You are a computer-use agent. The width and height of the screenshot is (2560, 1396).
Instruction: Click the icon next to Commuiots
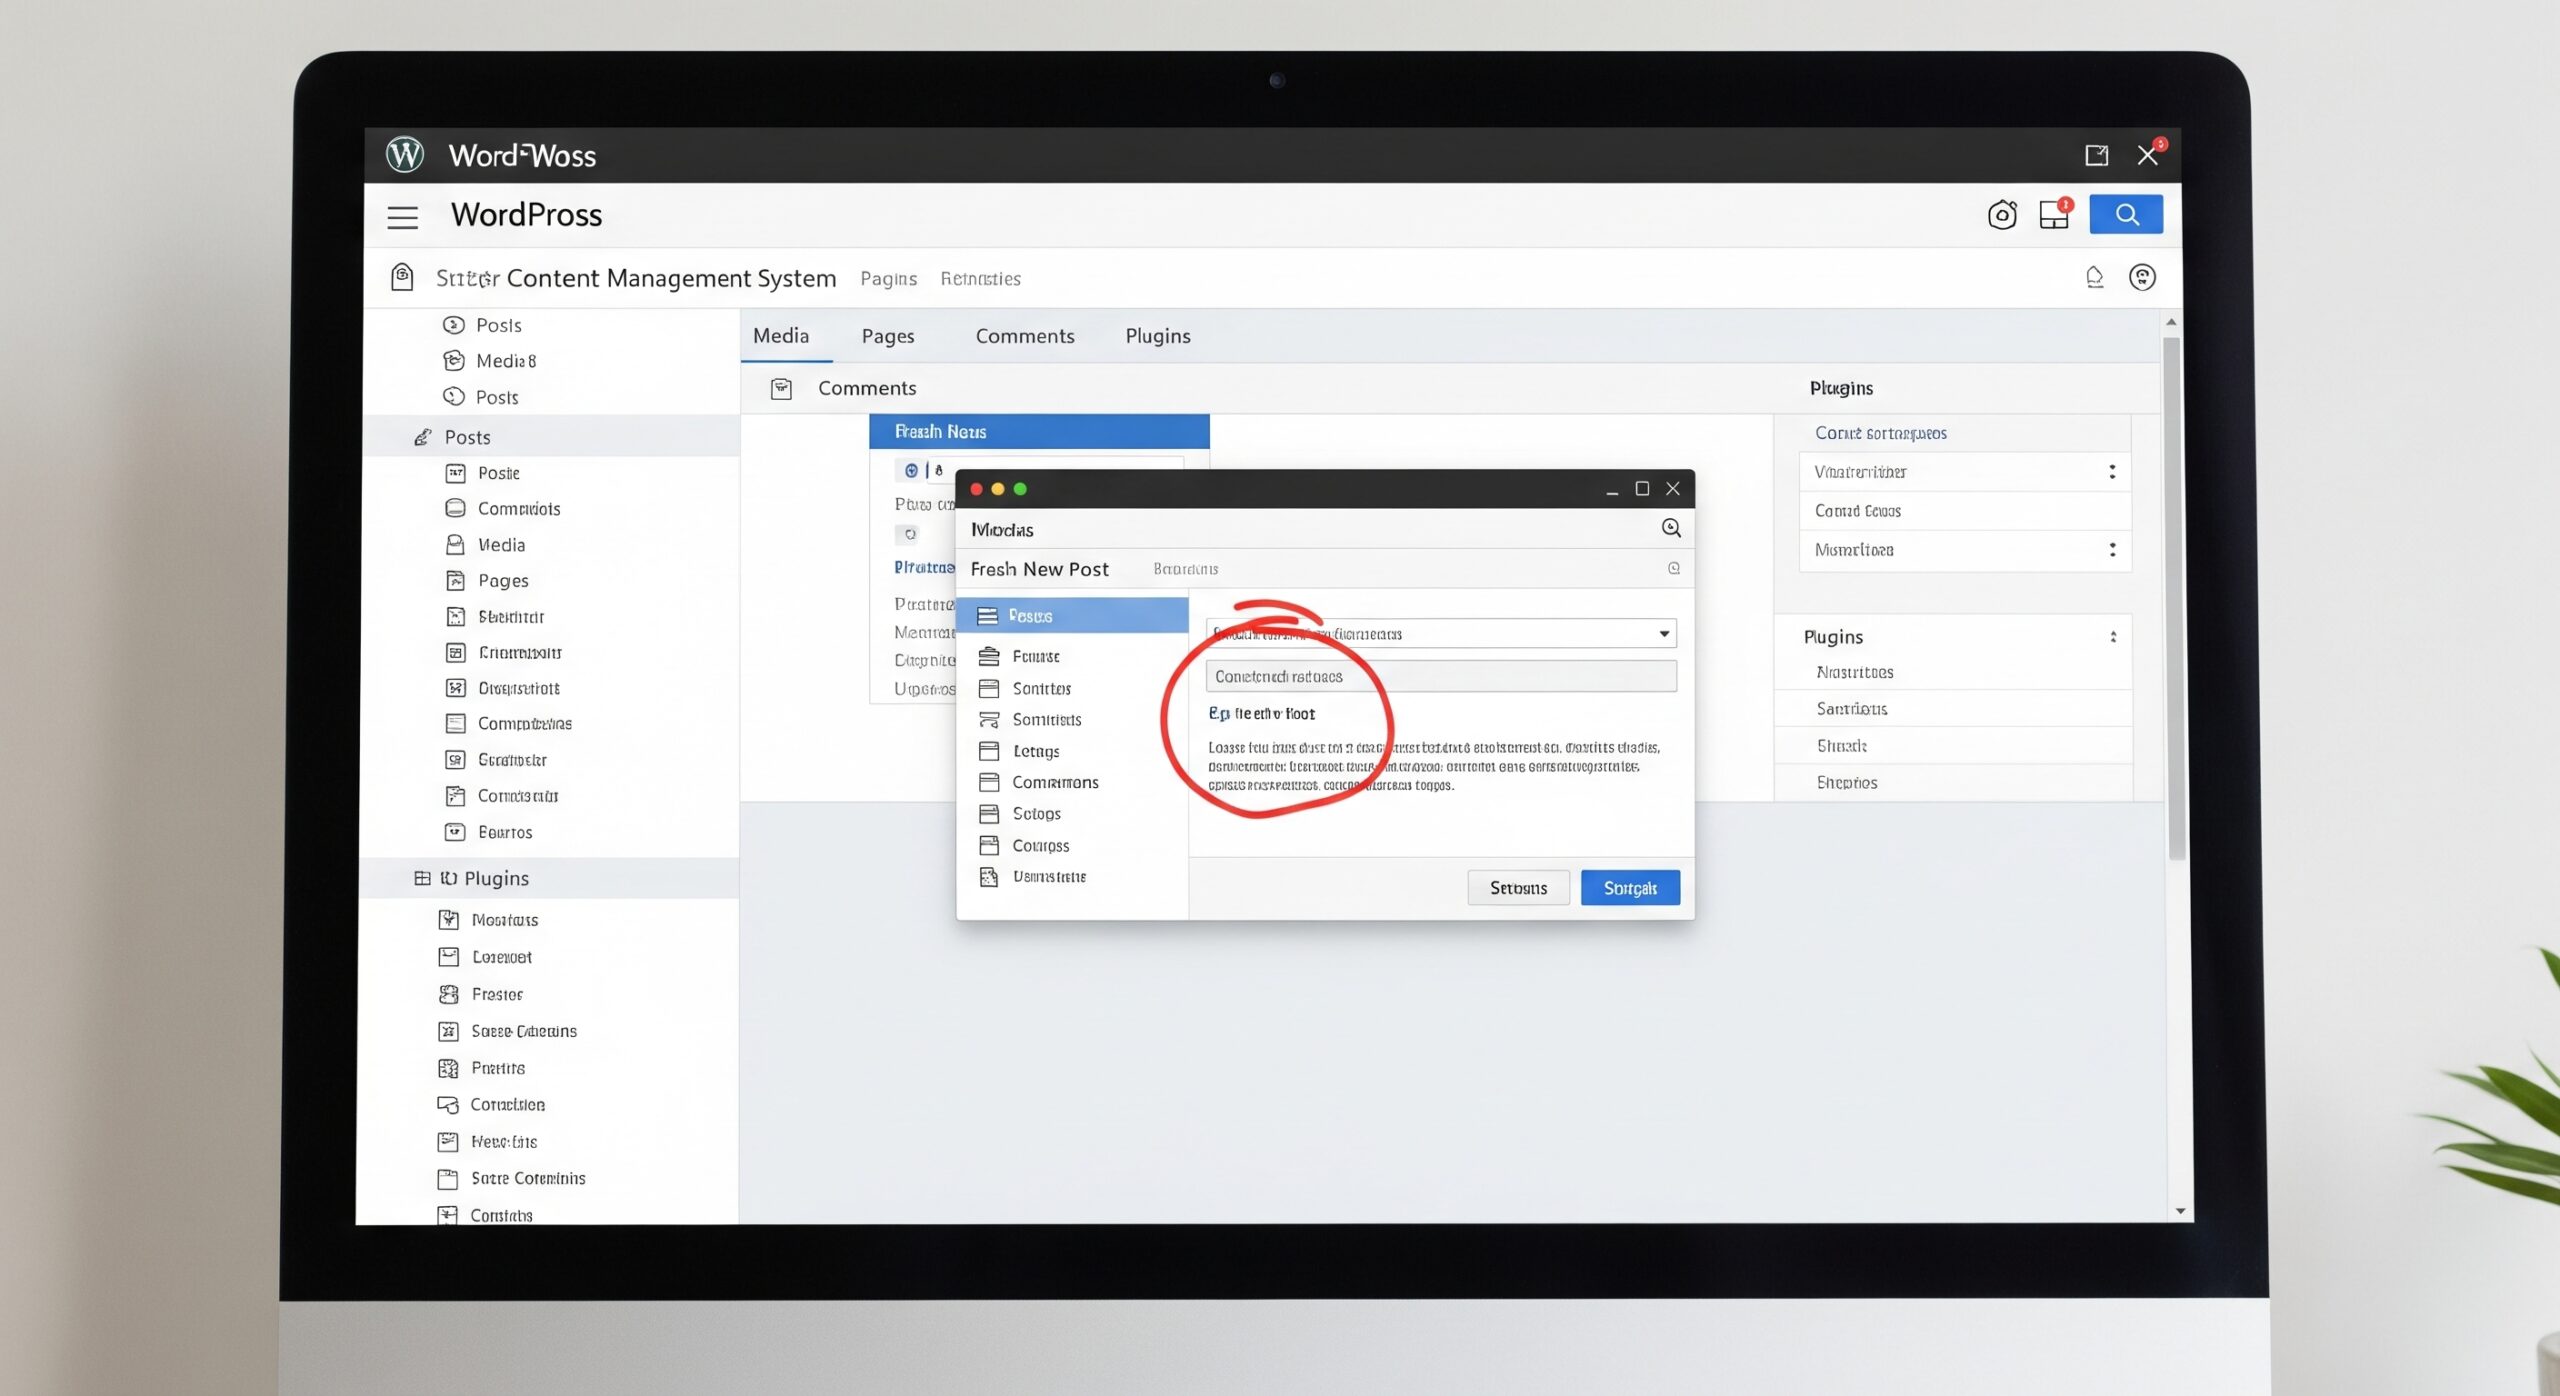[x=455, y=508]
